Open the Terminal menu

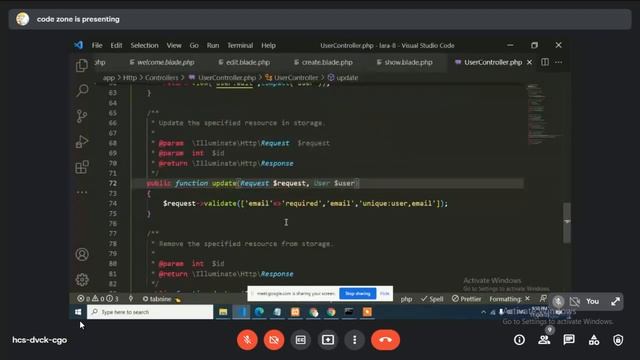click(240, 45)
